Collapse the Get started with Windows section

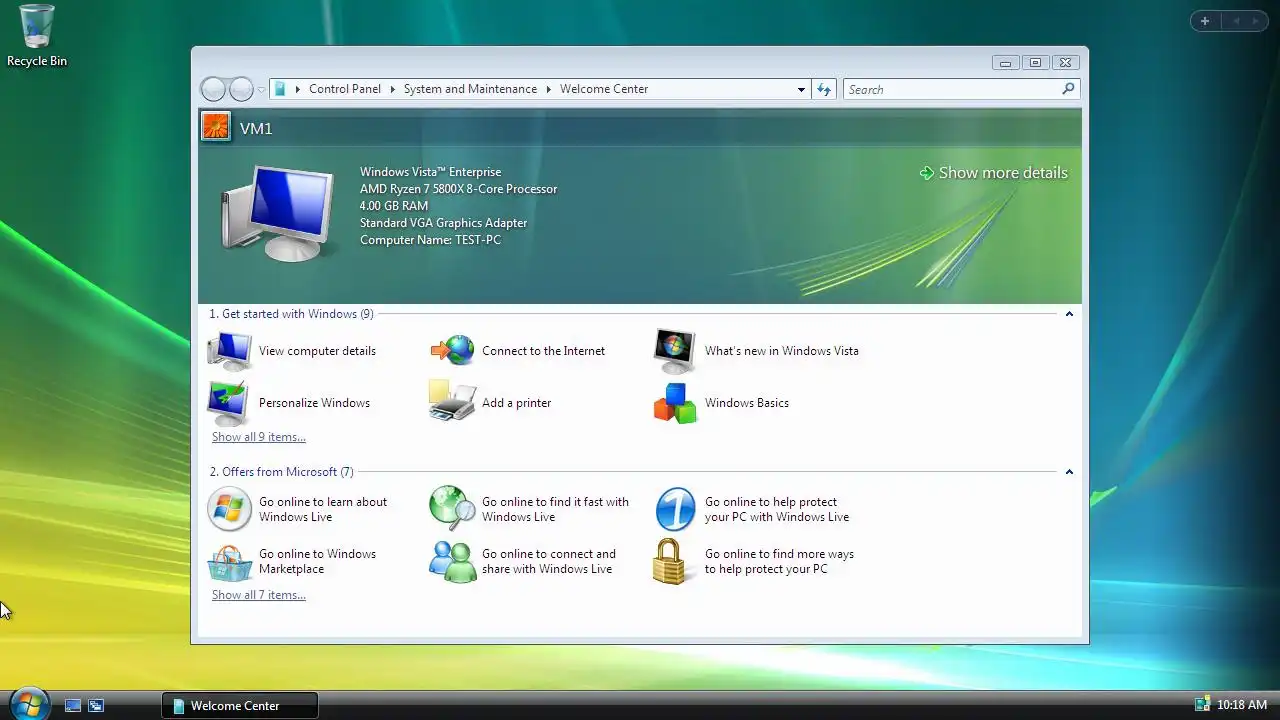tap(1069, 314)
